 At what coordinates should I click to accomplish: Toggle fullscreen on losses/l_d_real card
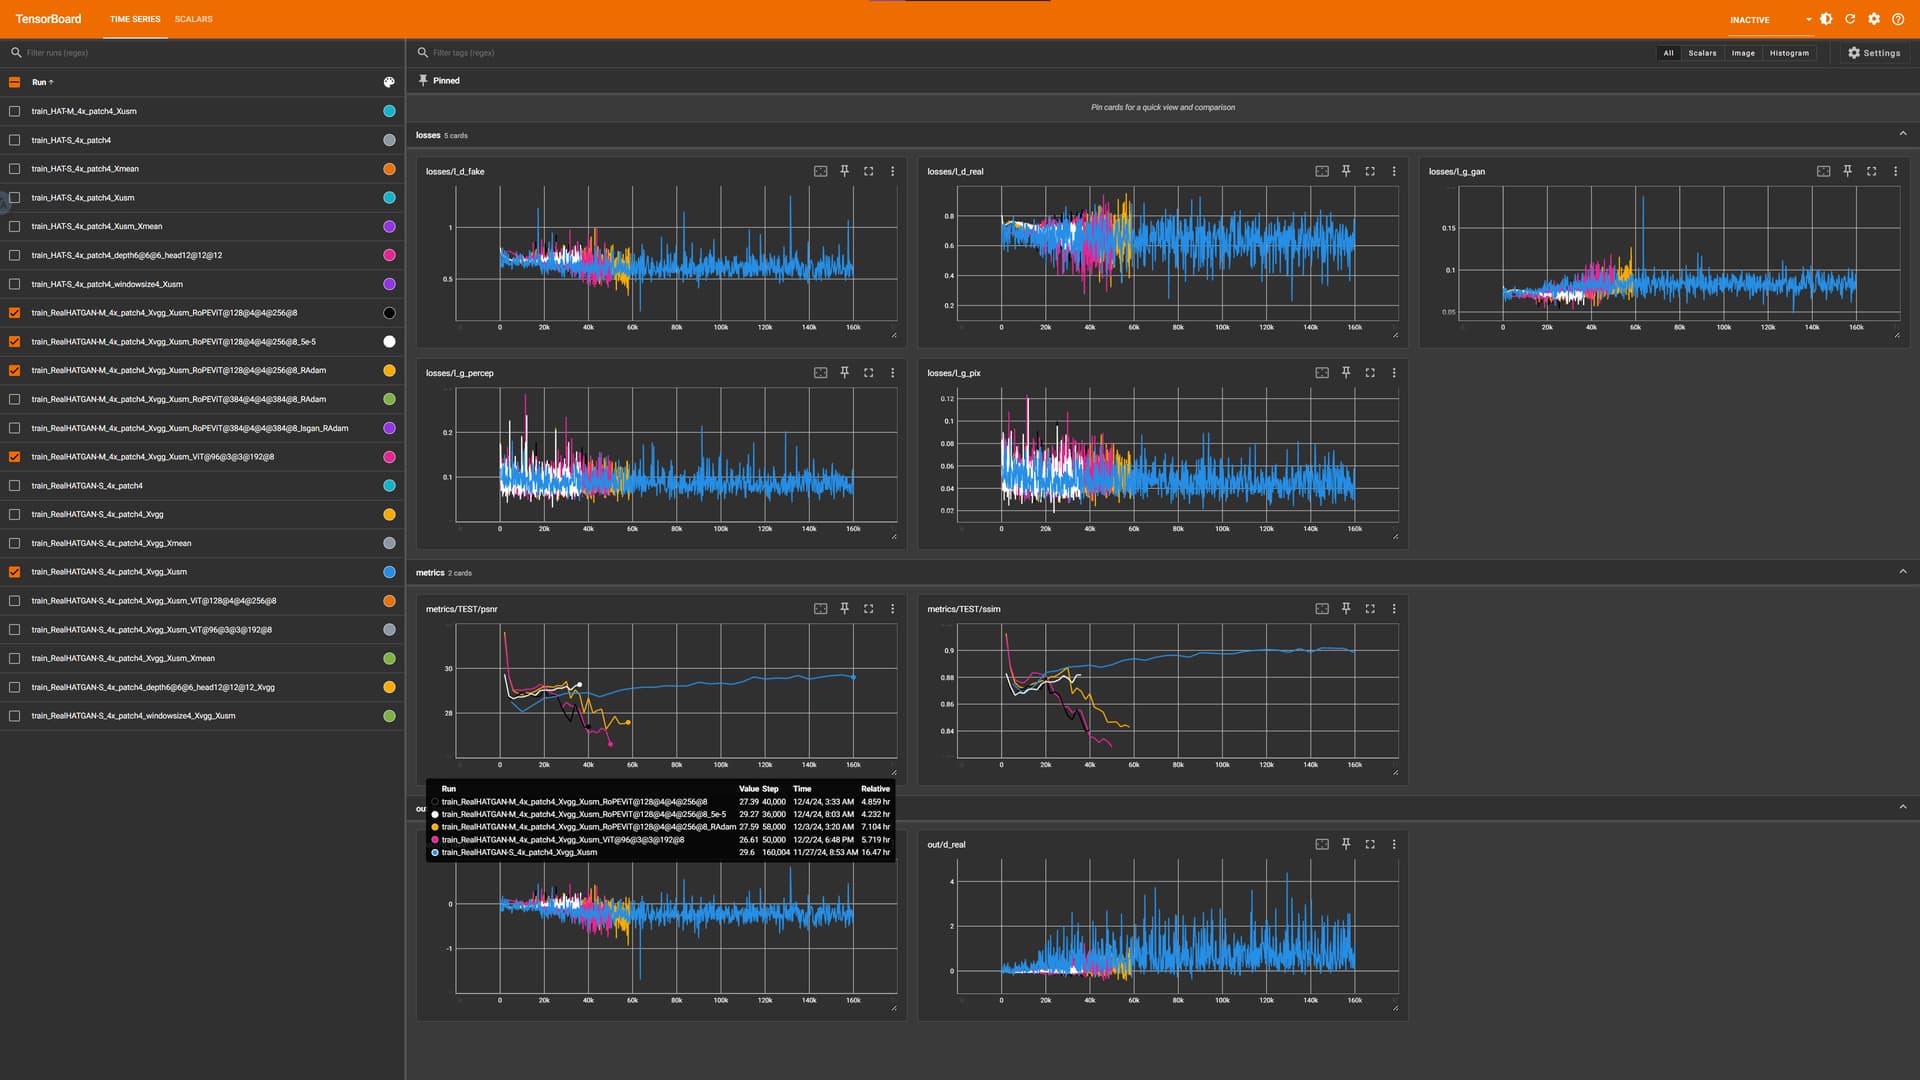click(x=1370, y=171)
